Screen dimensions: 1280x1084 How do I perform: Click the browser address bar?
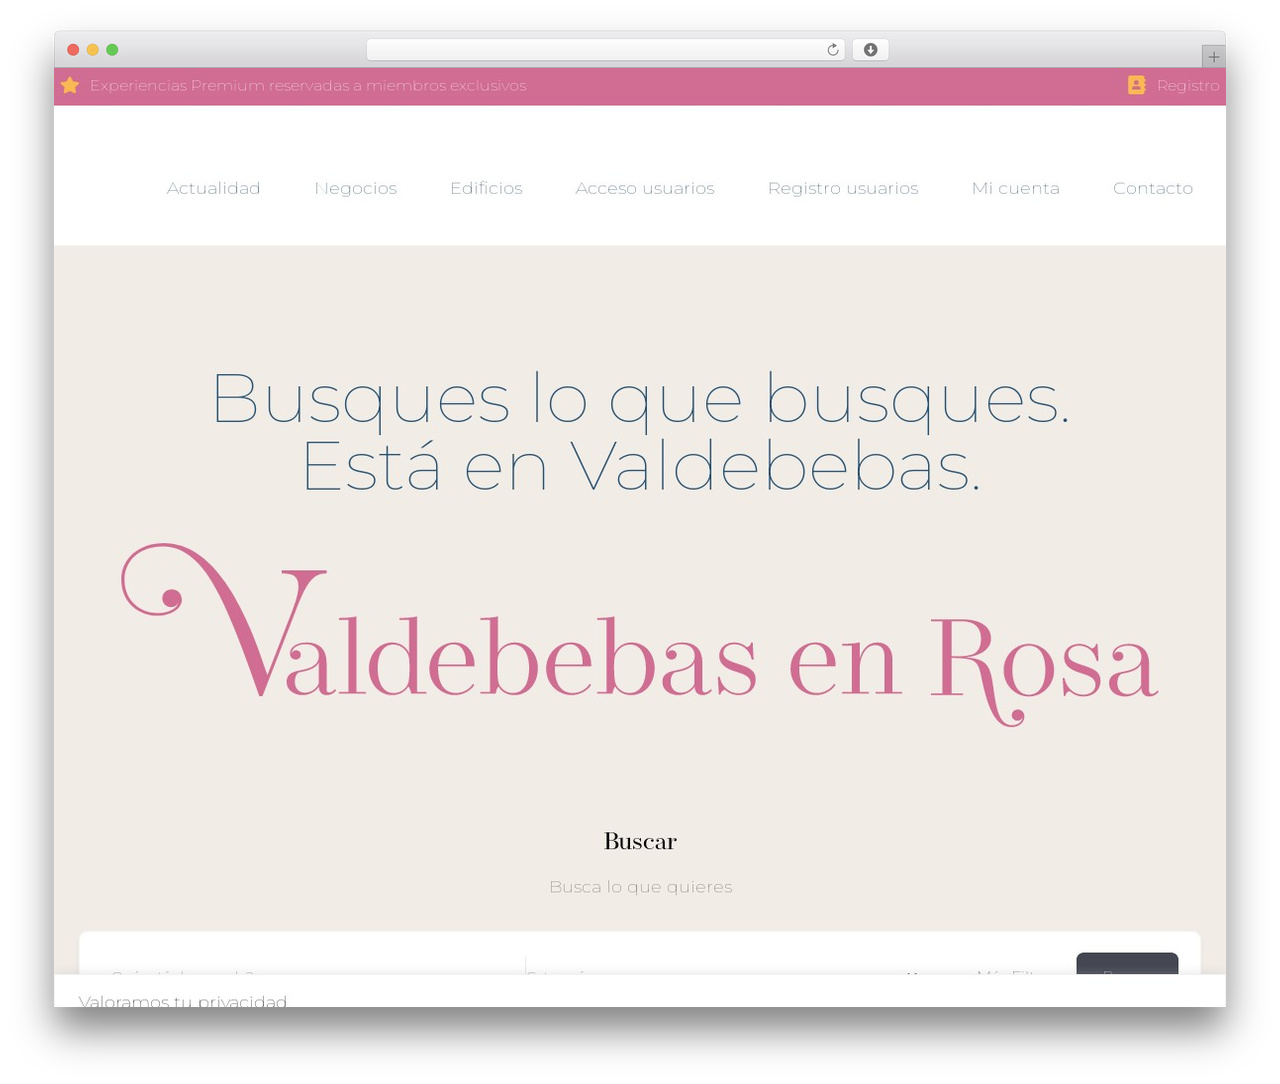(x=606, y=50)
